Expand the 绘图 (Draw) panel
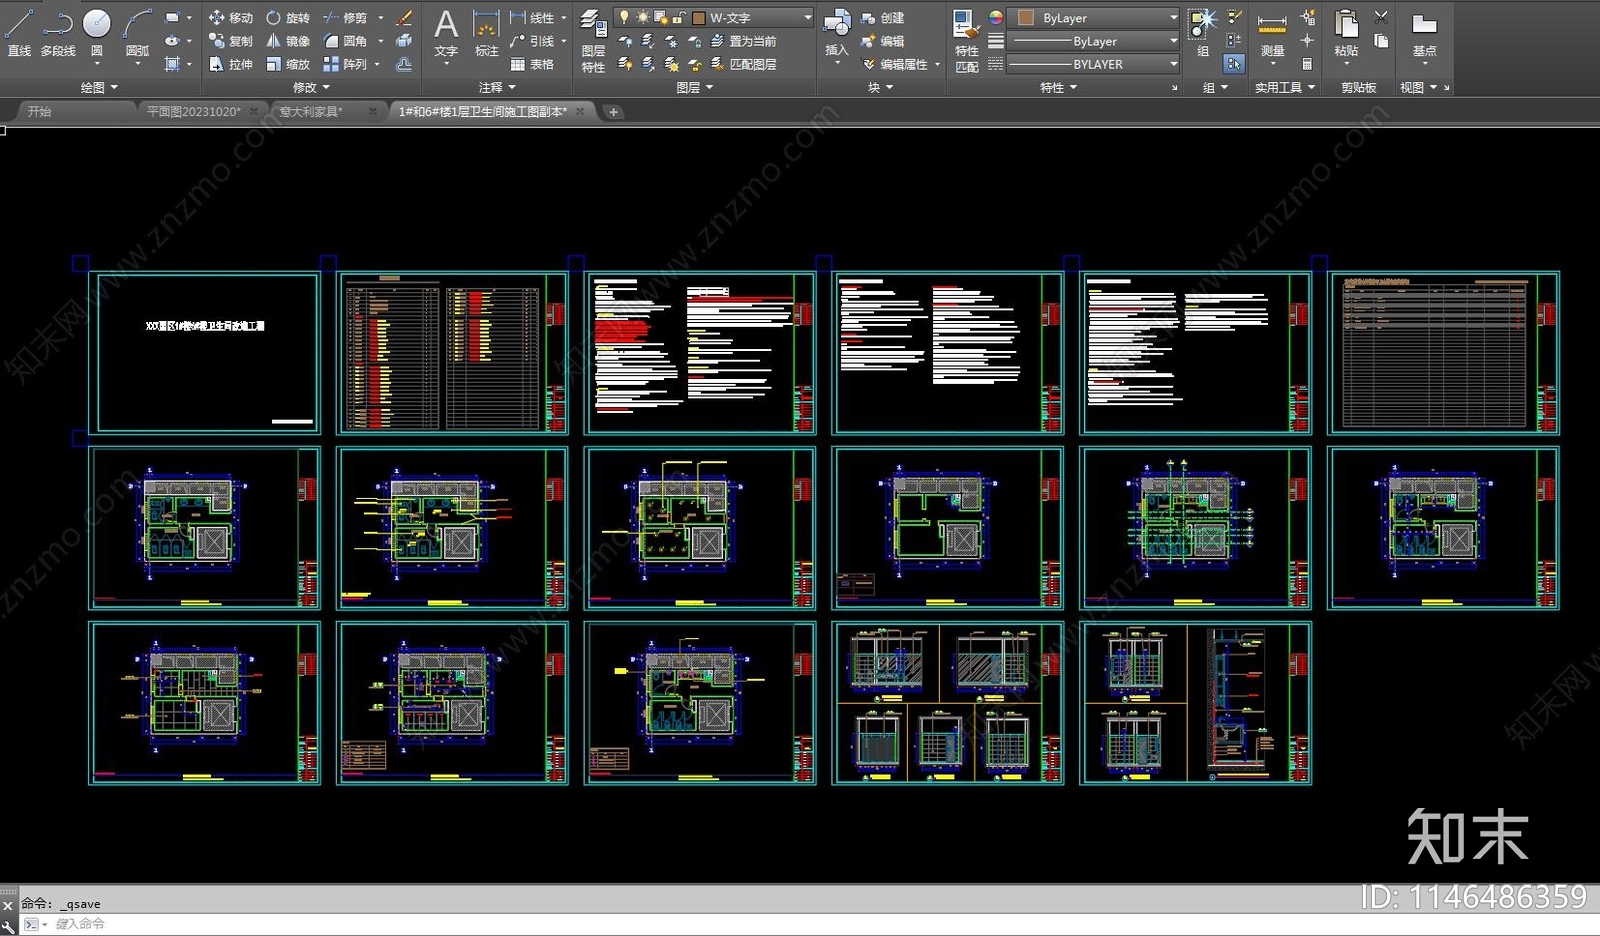Image resolution: width=1600 pixels, height=936 pixels. (99, 88)
